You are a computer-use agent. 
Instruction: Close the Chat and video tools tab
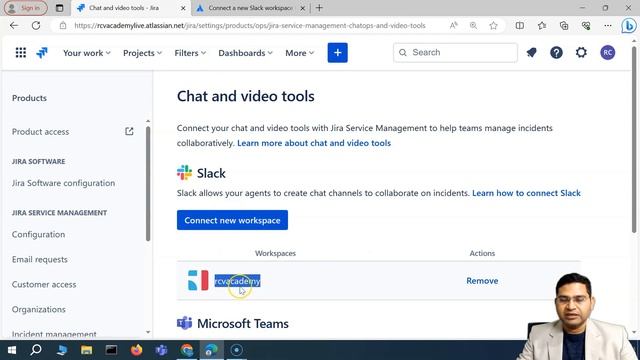coord(183,8)
